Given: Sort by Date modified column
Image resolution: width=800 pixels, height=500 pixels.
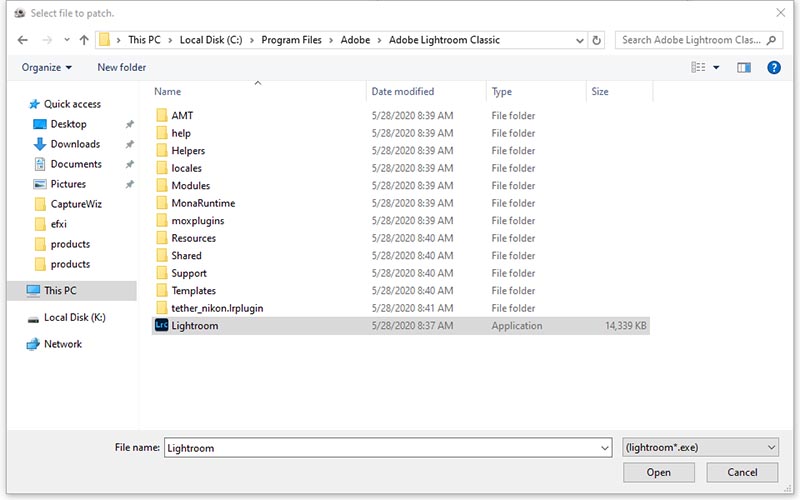Looking at the screenshot, I should 403,91.
